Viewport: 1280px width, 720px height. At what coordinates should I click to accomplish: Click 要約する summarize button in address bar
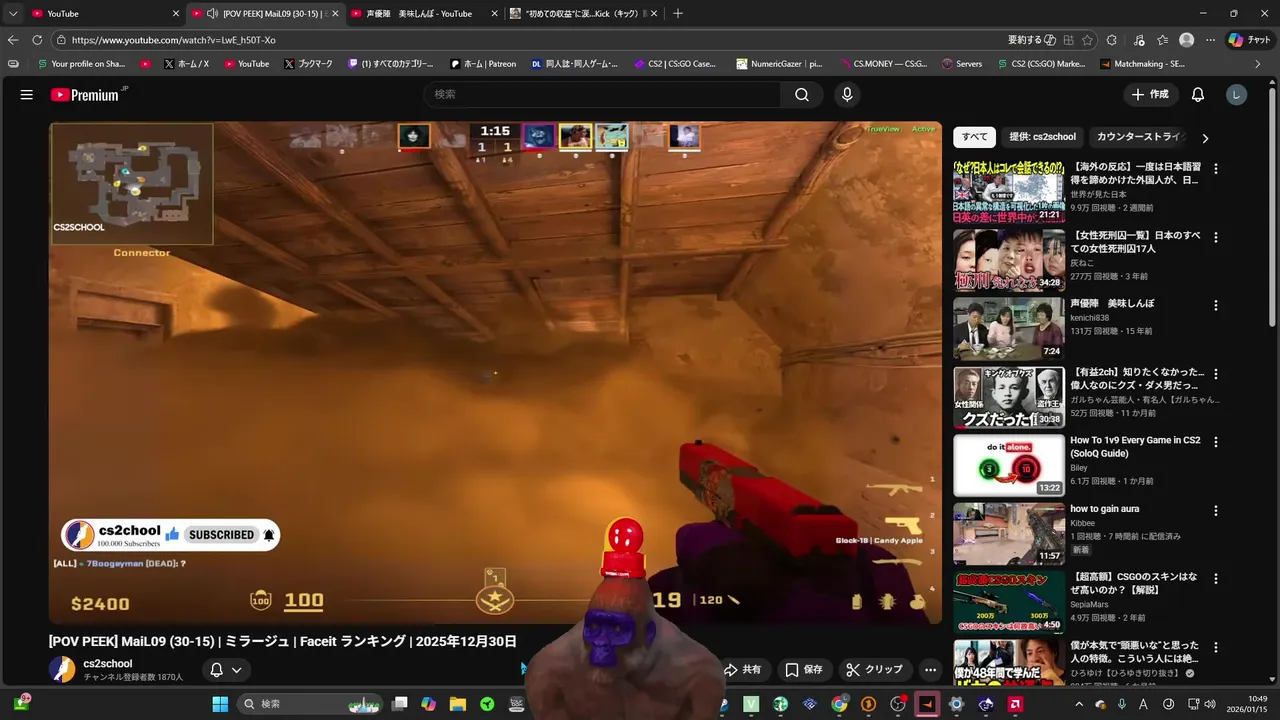tap(1032, 40)
